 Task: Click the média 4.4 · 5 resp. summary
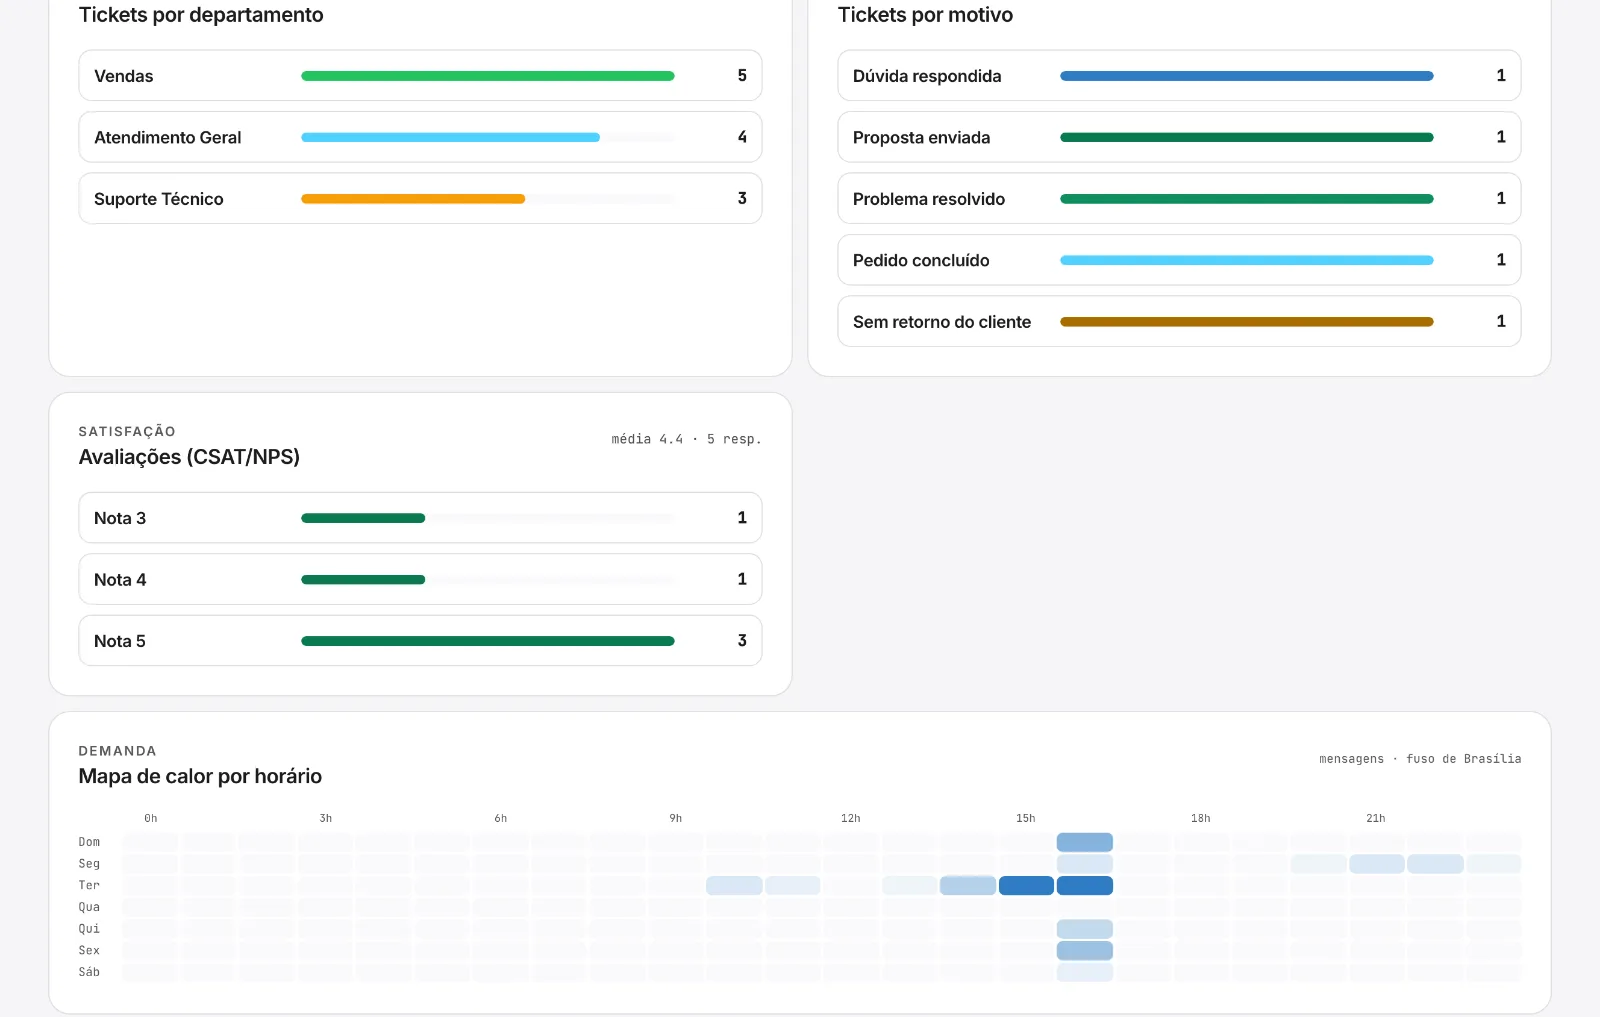(686, 439)
